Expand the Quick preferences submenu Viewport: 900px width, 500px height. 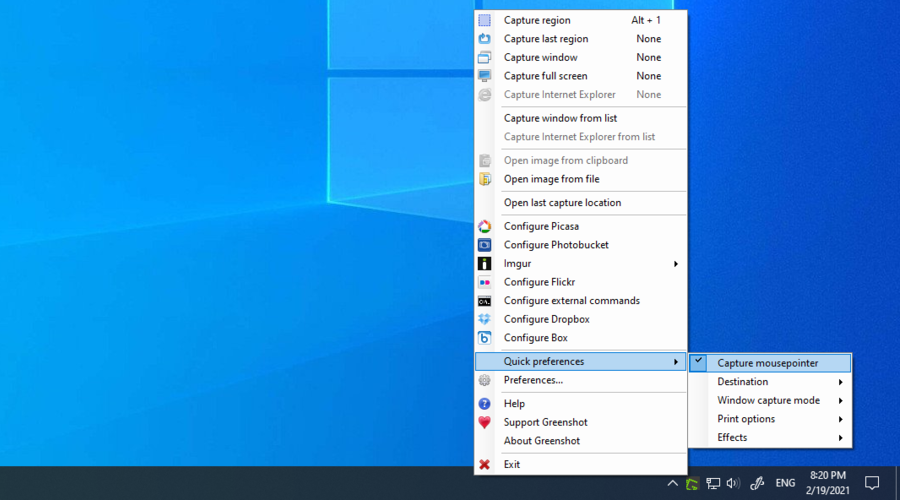(x=580, y=362)
